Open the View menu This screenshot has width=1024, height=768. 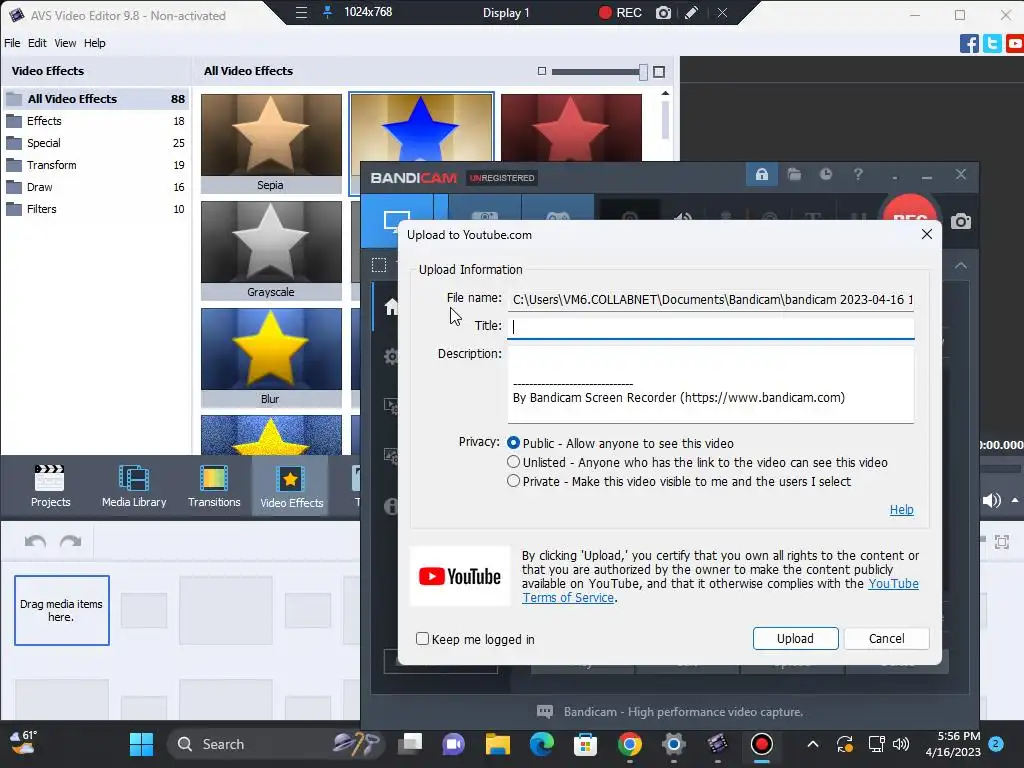pyautogui.click(x=65, y=43)
